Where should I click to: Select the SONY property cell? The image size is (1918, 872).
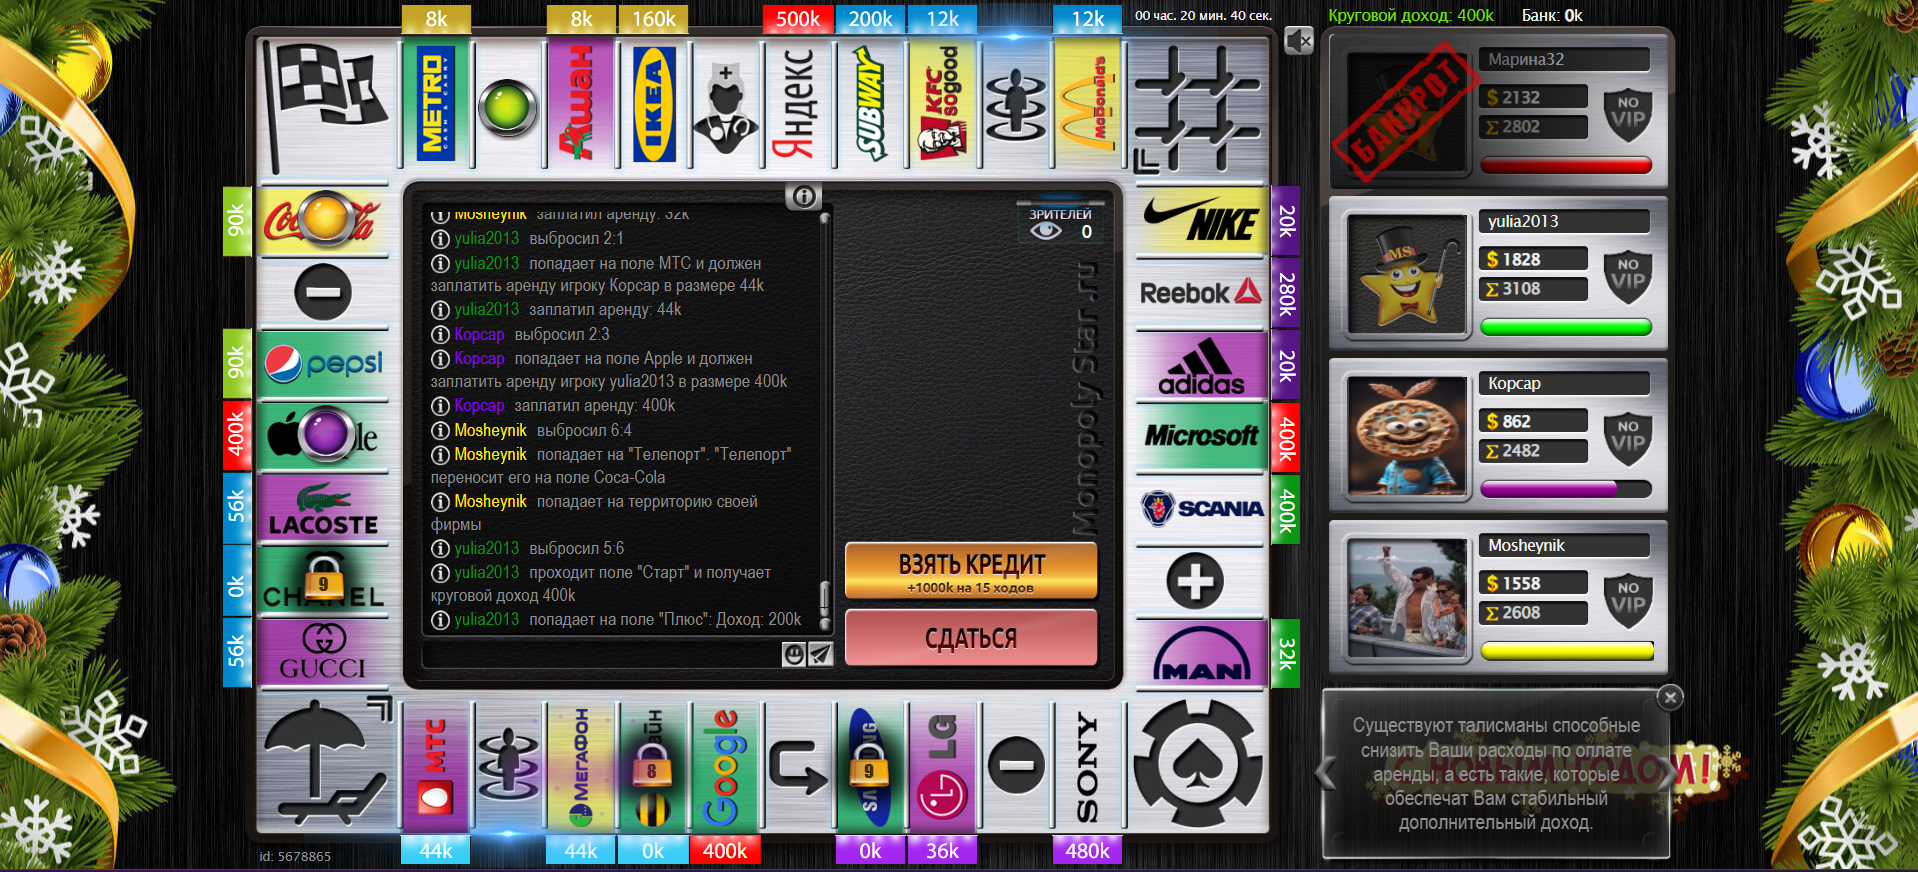click(x=1088, y=767)
